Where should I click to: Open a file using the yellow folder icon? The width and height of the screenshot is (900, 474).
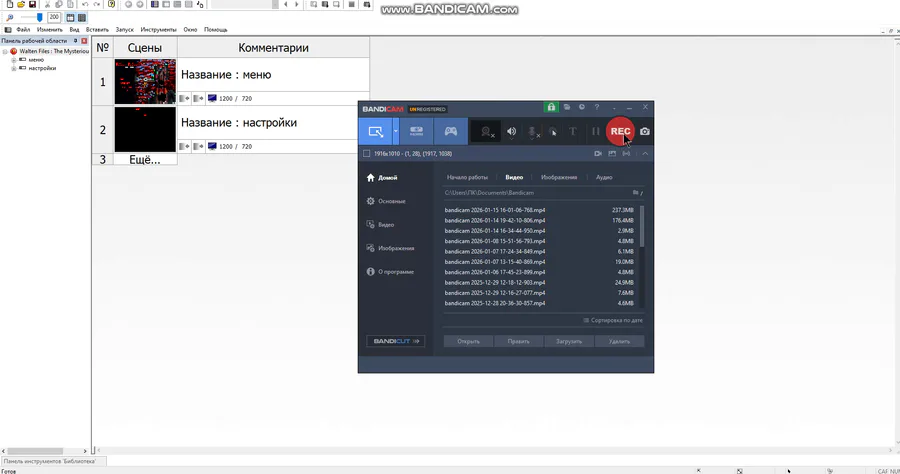click(21, 4)
